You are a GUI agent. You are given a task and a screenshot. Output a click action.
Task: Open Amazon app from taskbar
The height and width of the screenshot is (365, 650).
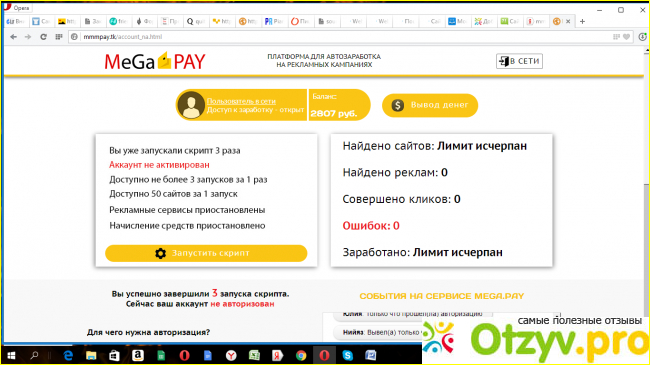coord(138,355)
